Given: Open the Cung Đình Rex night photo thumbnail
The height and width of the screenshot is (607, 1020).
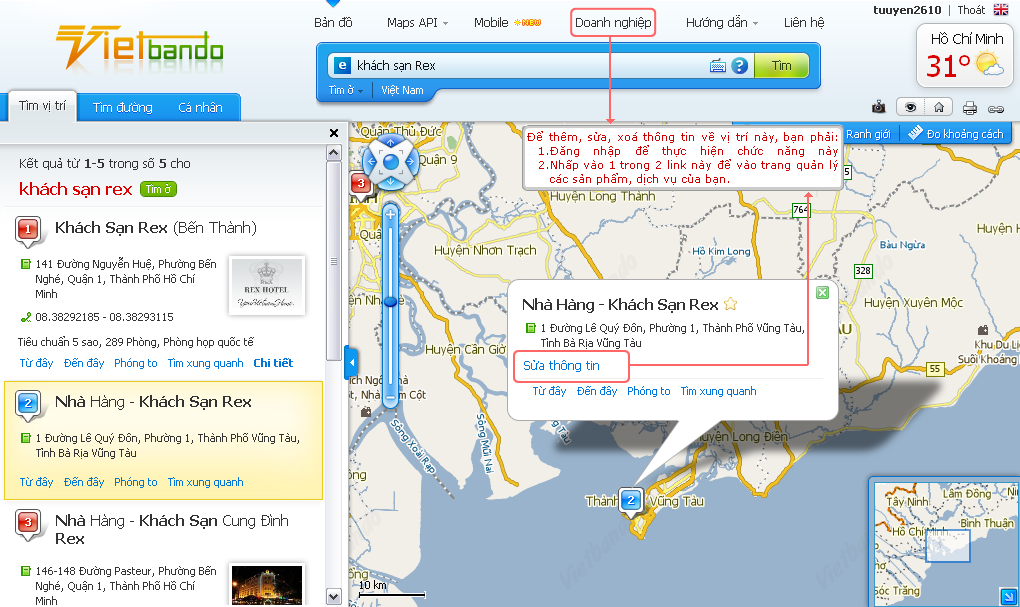Looking at the screenshot, I should tap(267, 584).
